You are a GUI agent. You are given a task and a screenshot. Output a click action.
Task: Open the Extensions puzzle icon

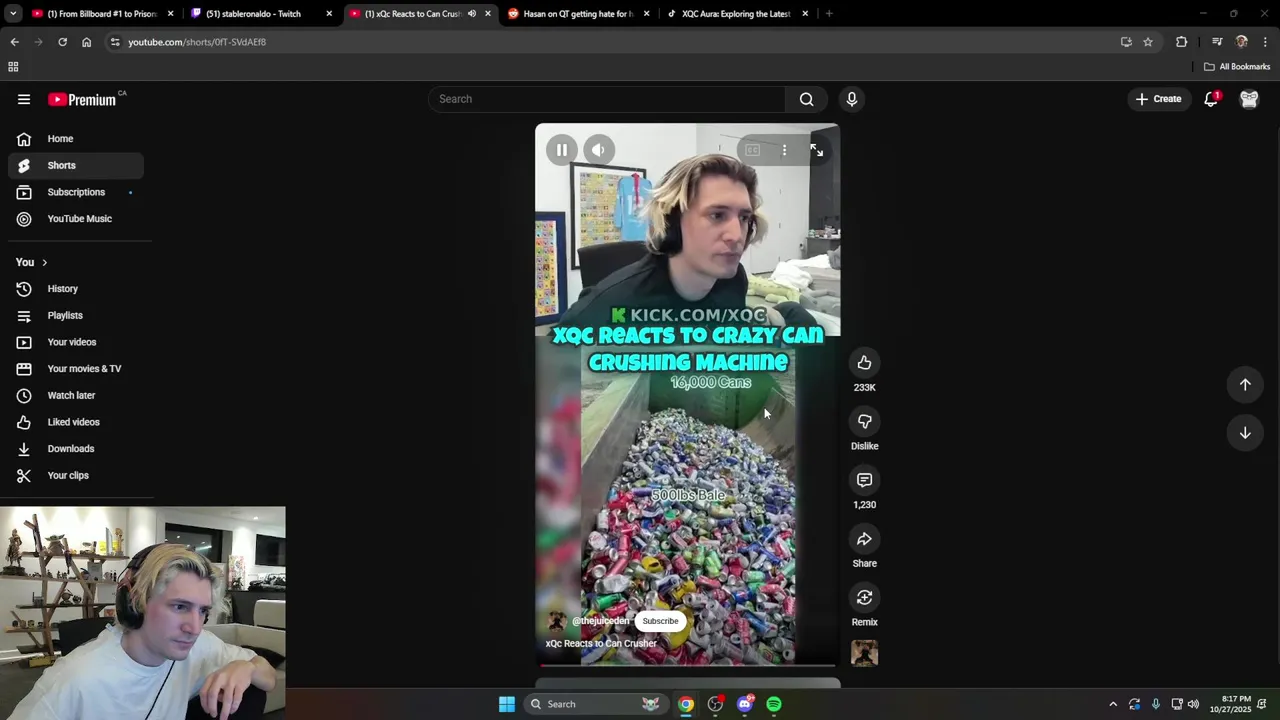coord(1182,42)
